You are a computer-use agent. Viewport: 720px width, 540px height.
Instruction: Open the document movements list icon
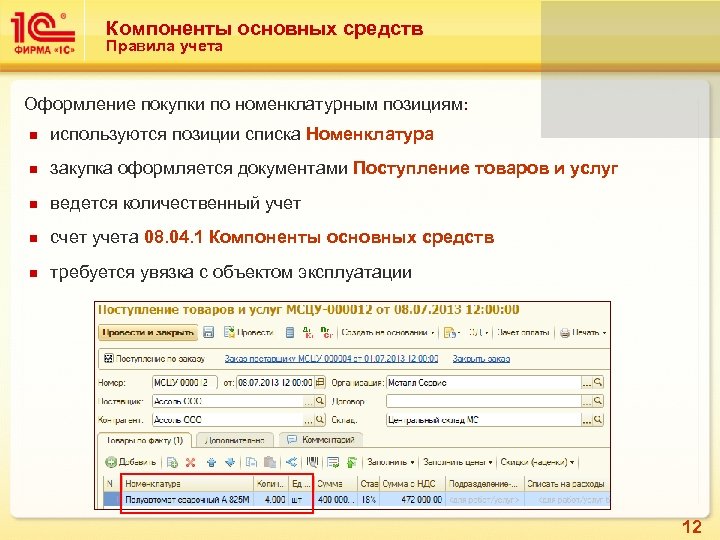click(290, 332)
